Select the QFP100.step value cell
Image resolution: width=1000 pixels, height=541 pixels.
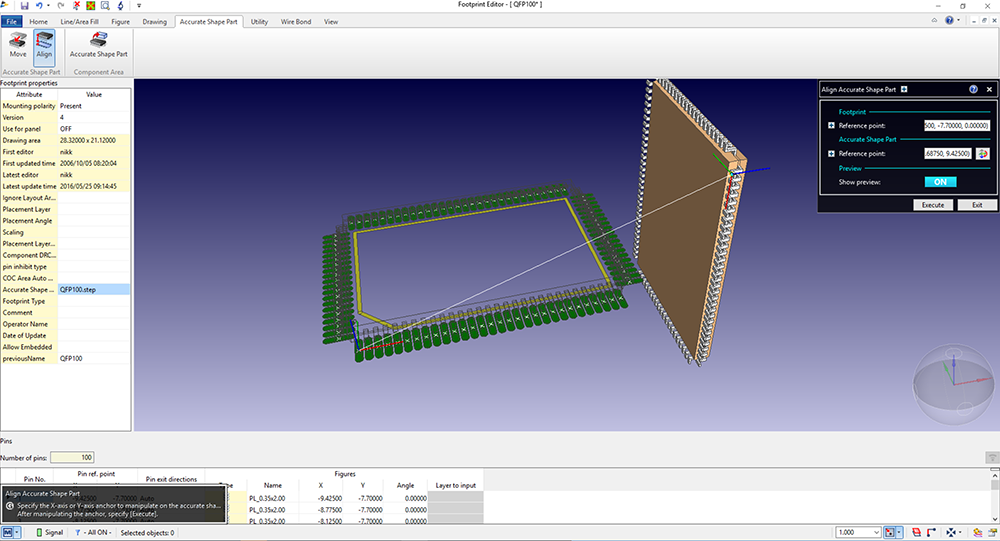tap(94, 288)
